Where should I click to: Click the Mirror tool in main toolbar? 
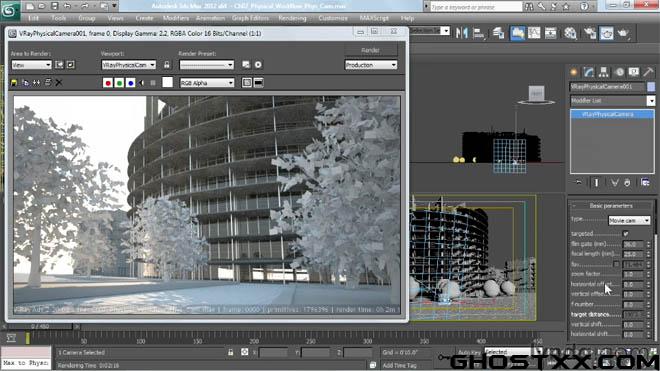point(462,33)
